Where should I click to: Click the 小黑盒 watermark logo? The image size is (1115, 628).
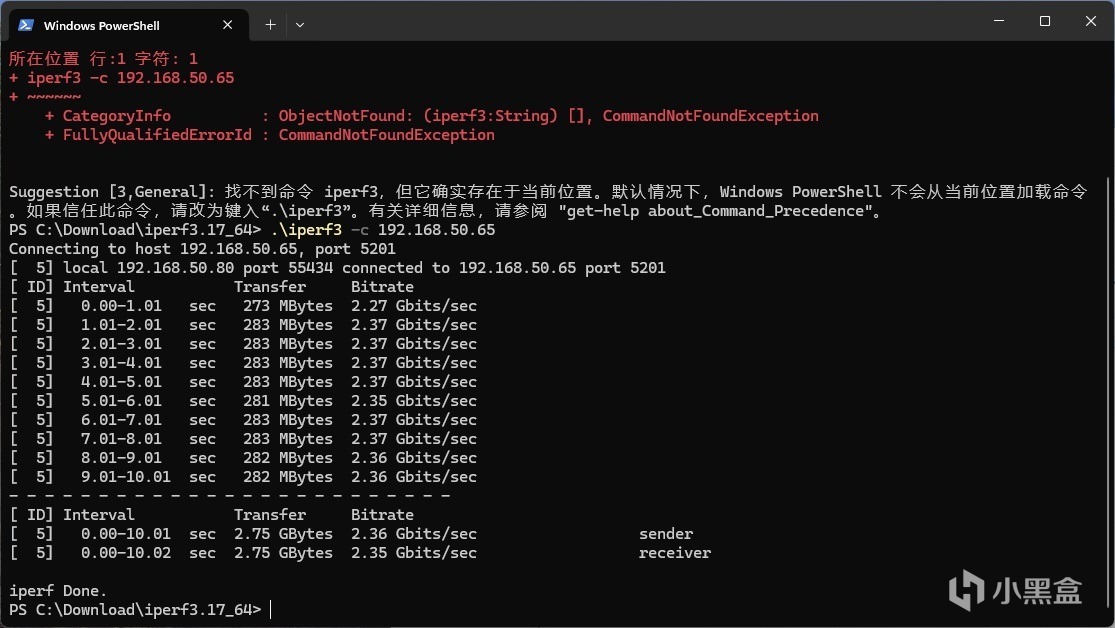[1014, 589]
